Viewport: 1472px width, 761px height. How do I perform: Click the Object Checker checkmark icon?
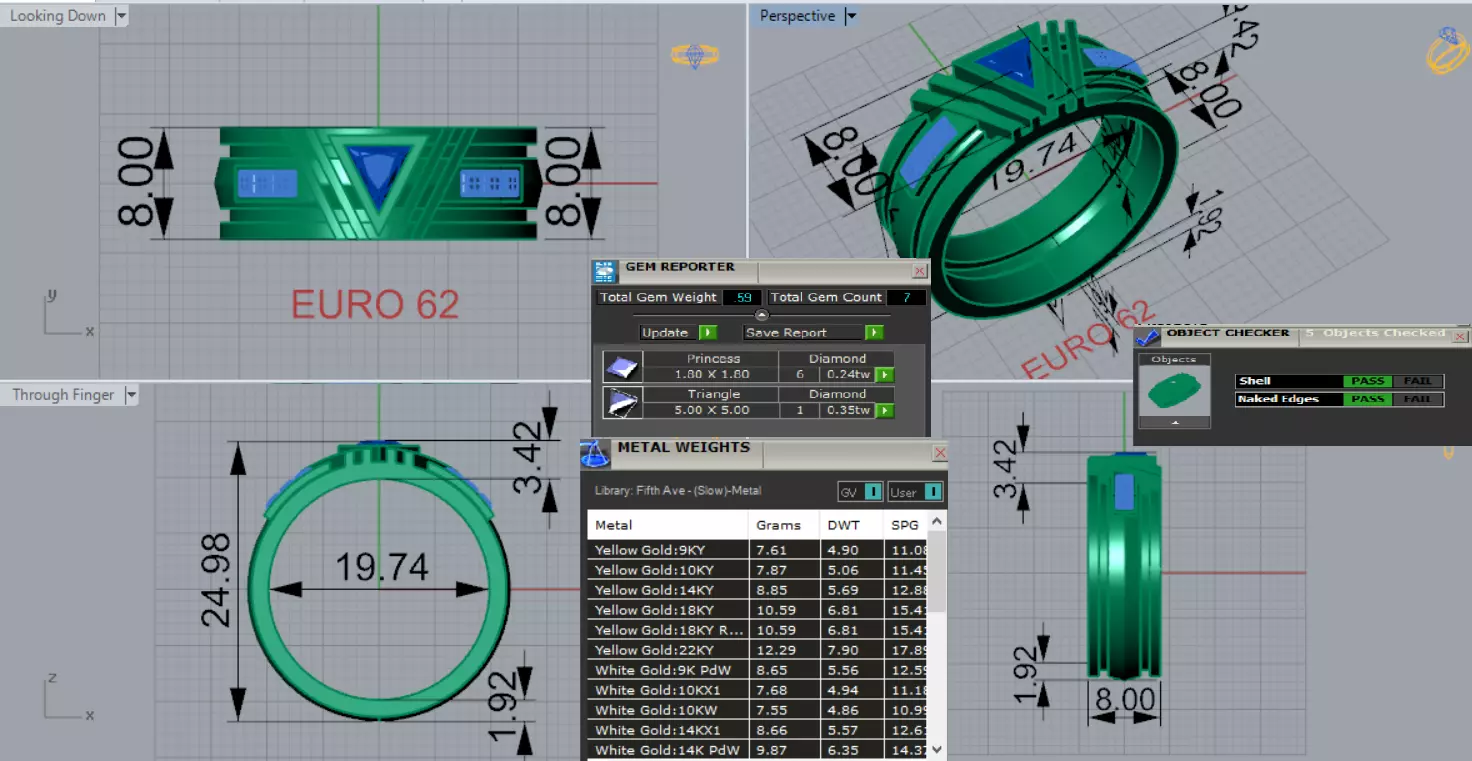pos(1148,336)
